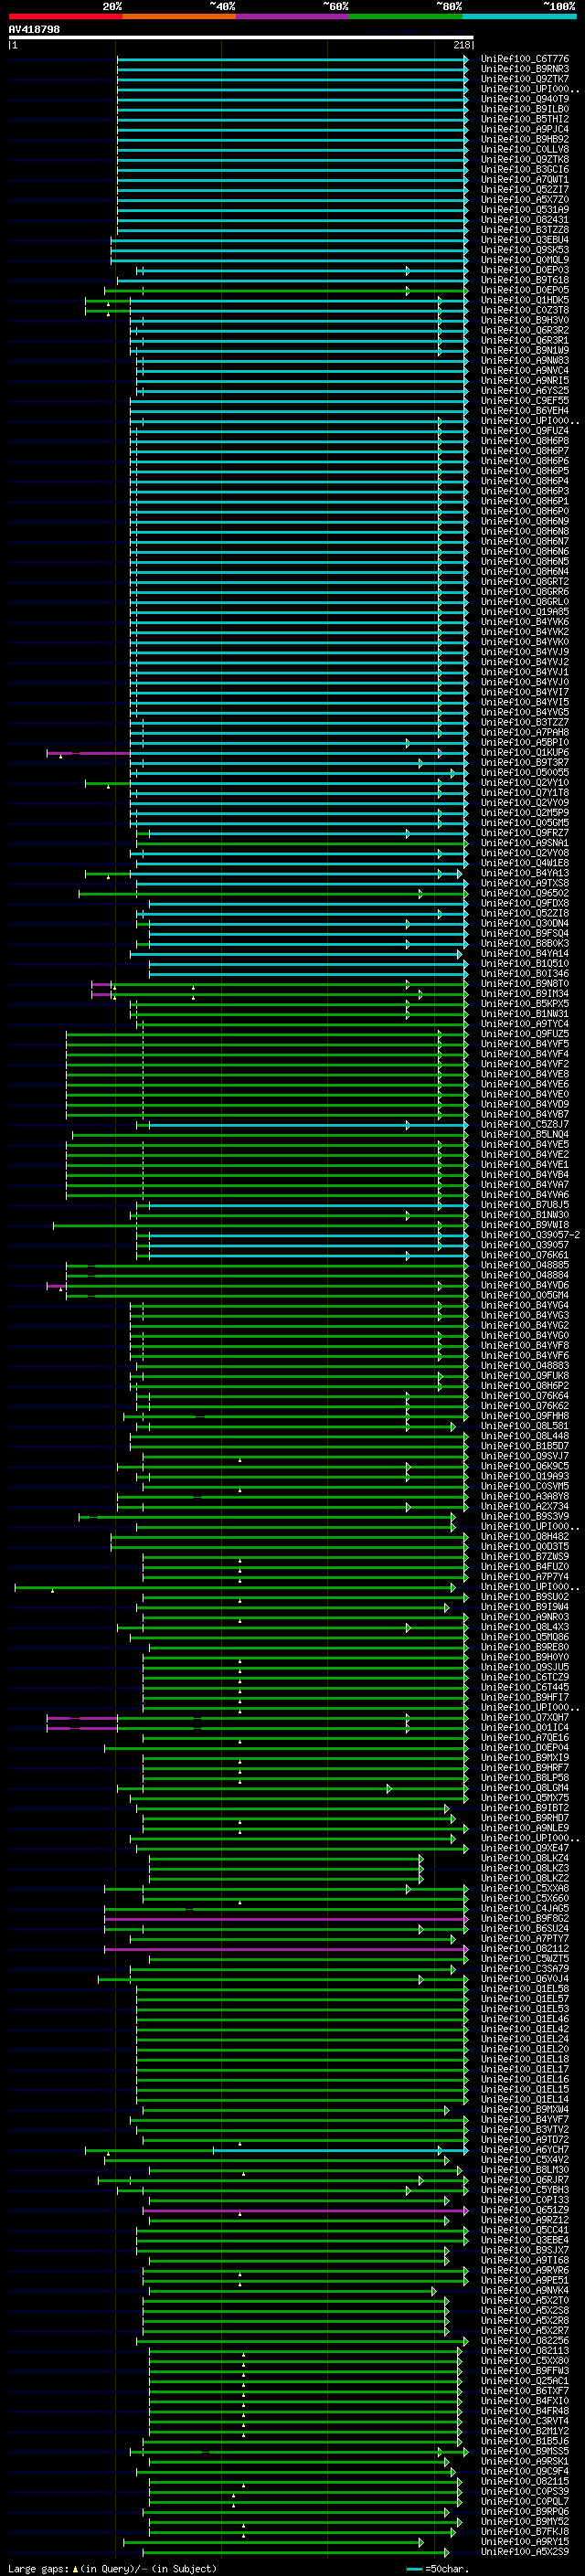This screenshot has width=585, height=2576.
Task: Click the red identity color segment
Action: (x=65, y=17)
